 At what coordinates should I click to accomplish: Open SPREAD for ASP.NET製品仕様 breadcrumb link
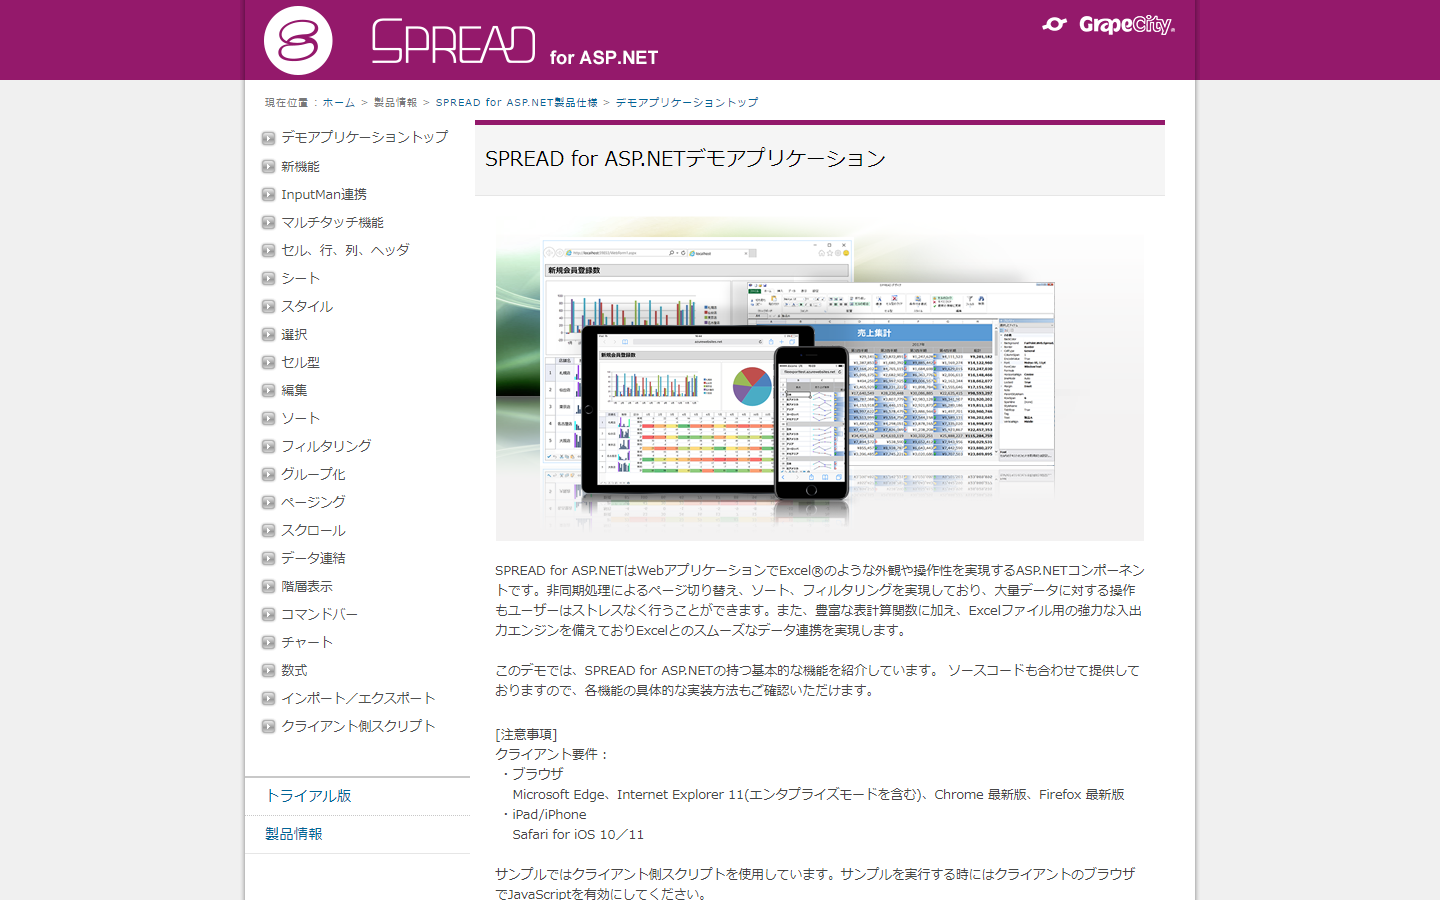click(517, 102)
